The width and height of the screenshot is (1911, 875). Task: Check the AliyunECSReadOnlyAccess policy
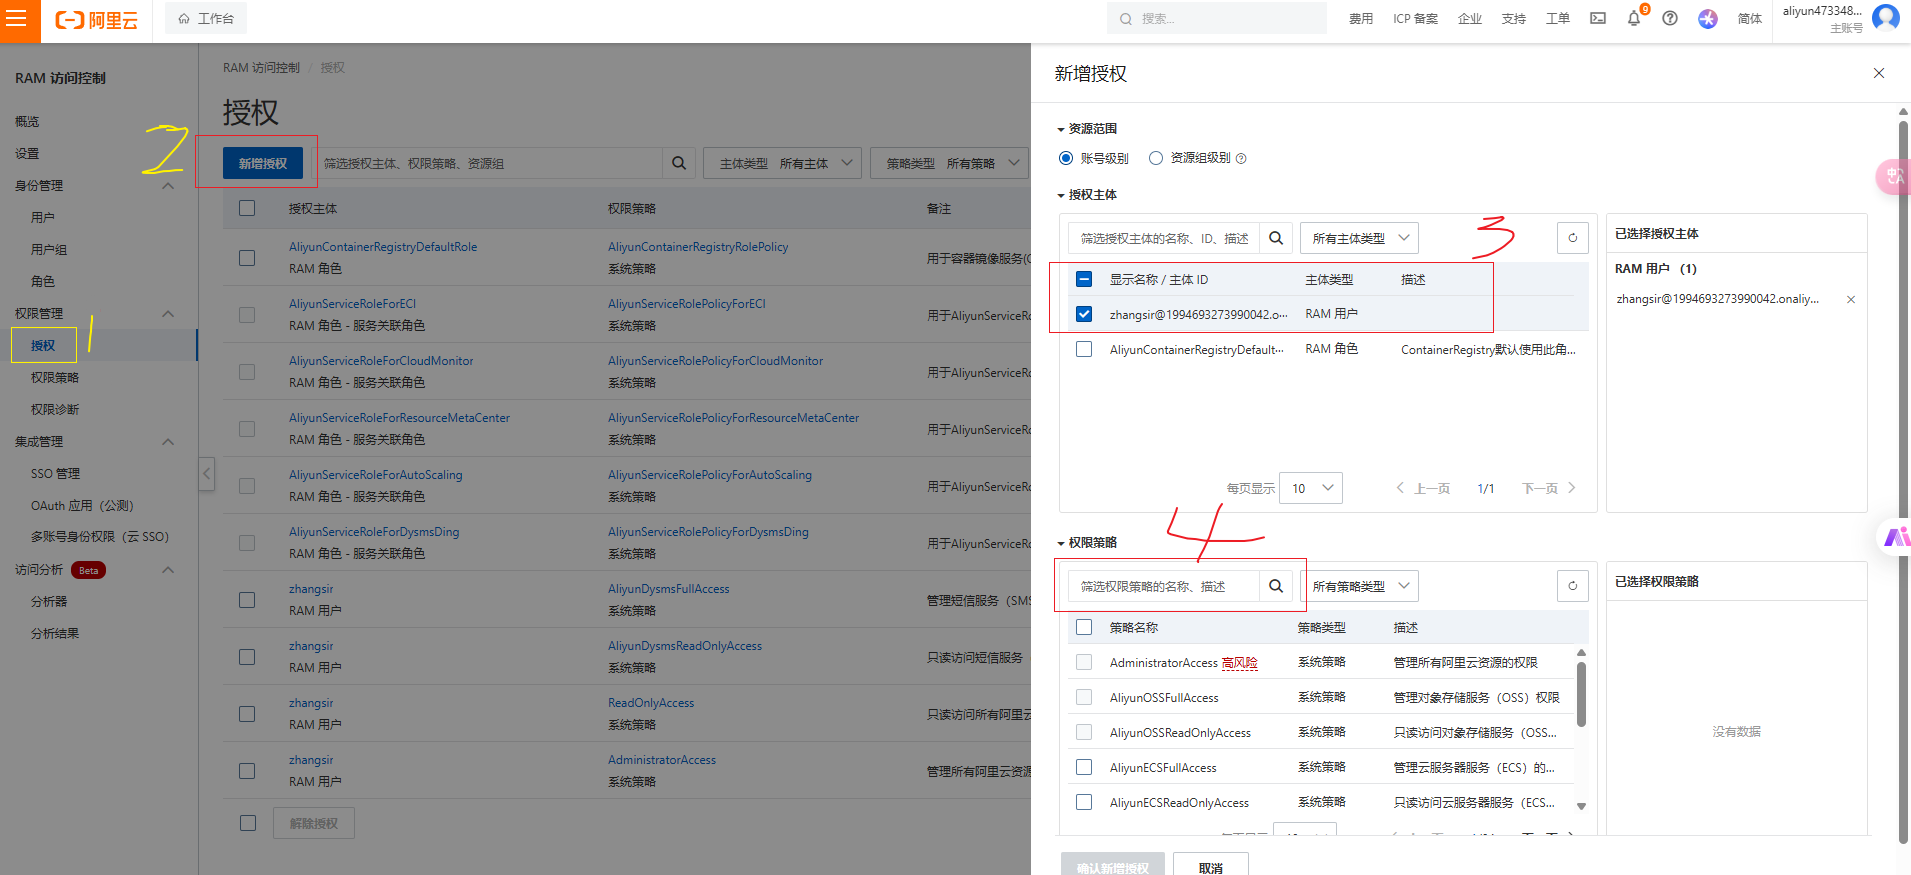[1084, 802]
